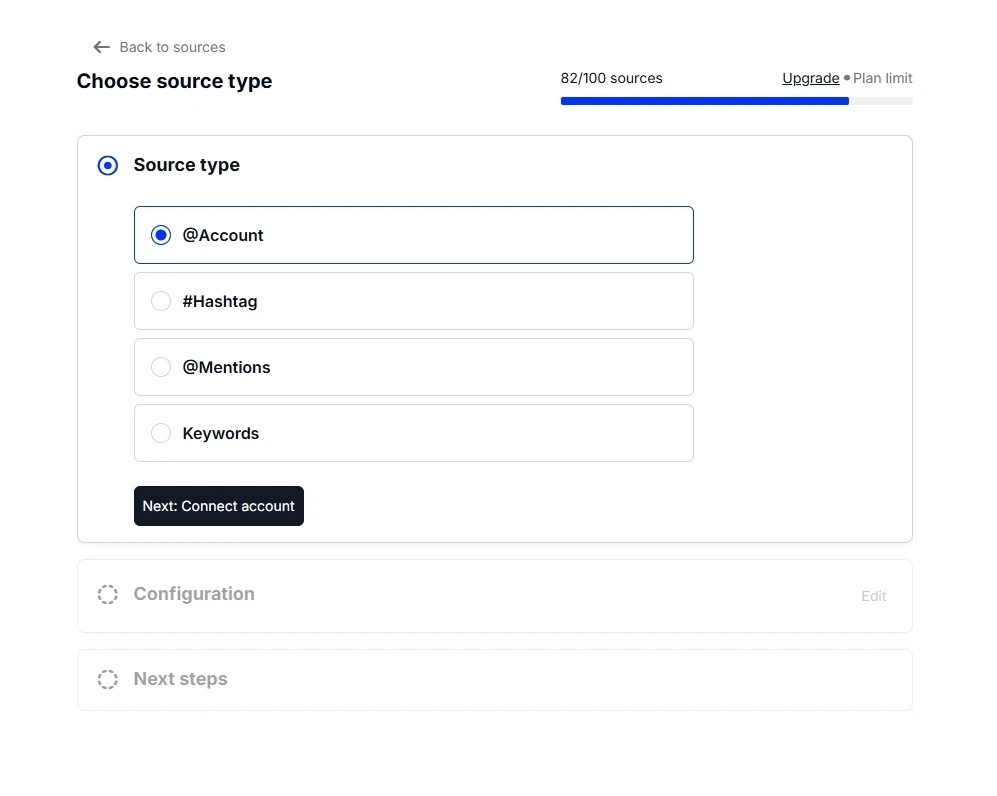
Task: Click the back arrow icon
Action: coord(102,47)
